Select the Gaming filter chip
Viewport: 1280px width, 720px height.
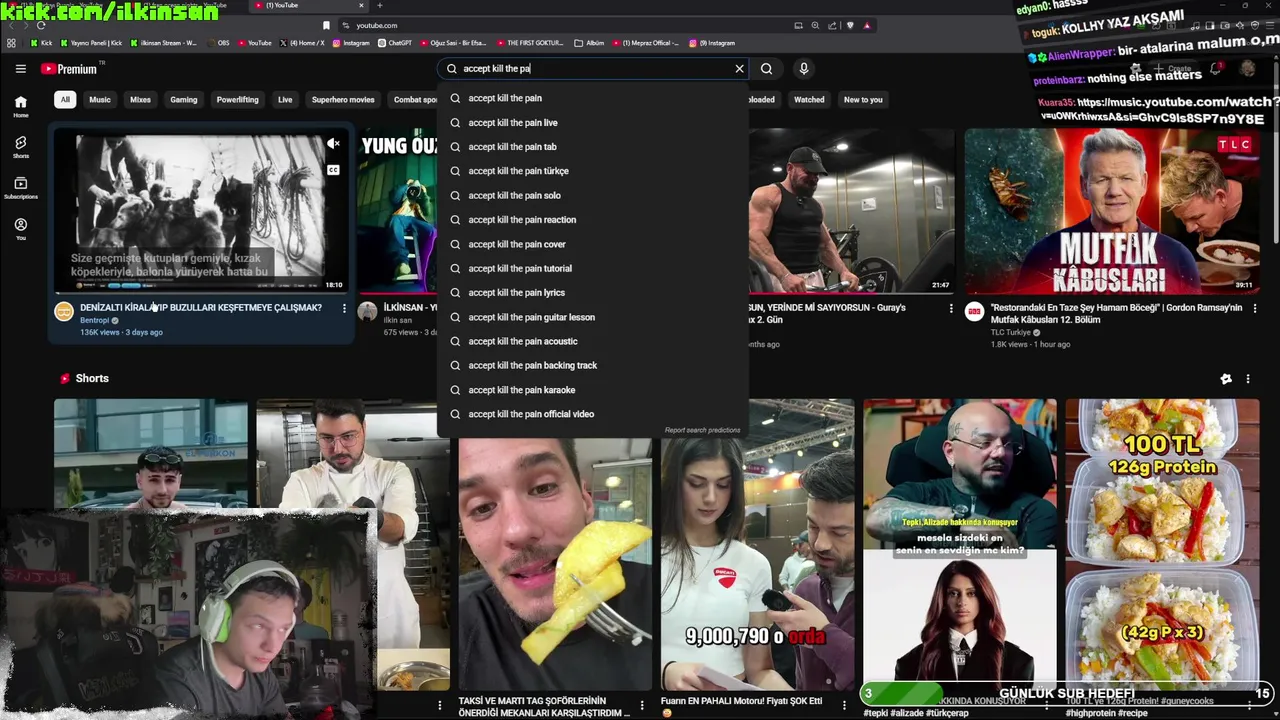183,100
